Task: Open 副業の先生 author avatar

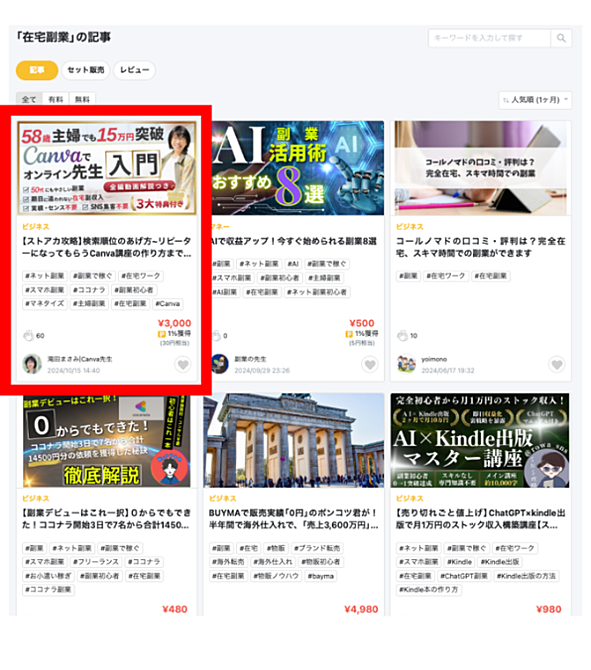Action: click(x=220, y=364)
